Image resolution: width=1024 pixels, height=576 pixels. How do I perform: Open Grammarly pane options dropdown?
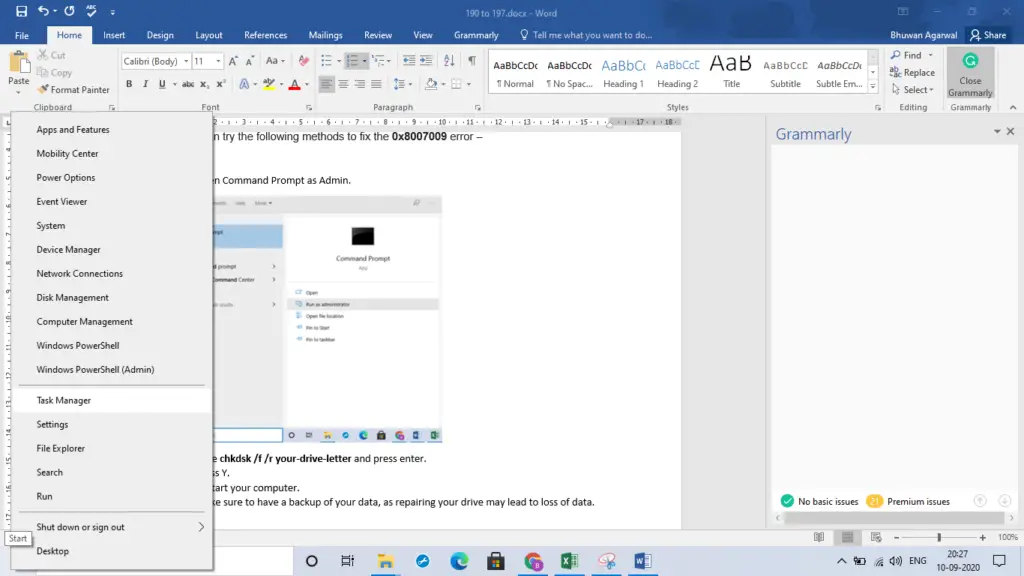point(997,131)
